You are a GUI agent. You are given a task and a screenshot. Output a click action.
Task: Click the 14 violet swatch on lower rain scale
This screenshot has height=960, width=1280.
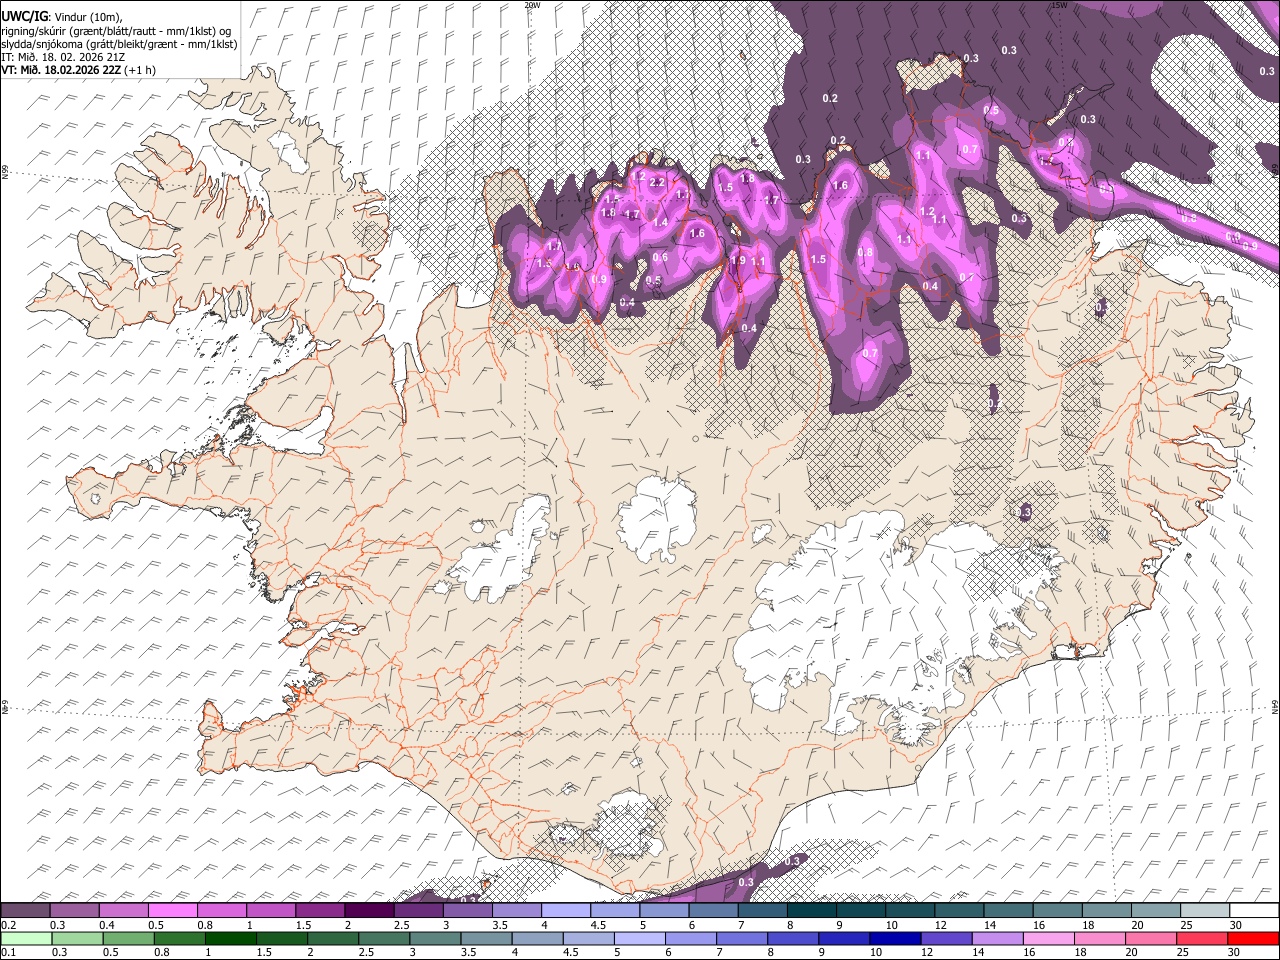(x=997, y=938)
